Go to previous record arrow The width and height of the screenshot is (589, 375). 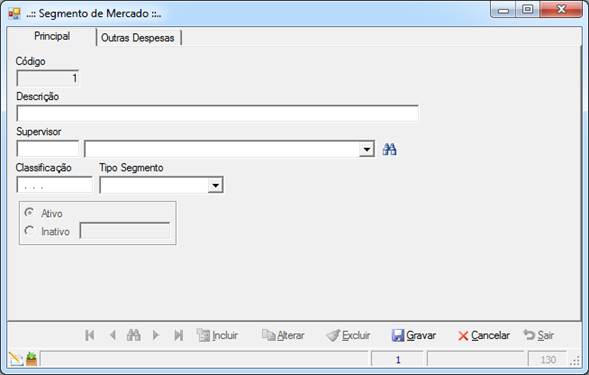pos(112,335)
